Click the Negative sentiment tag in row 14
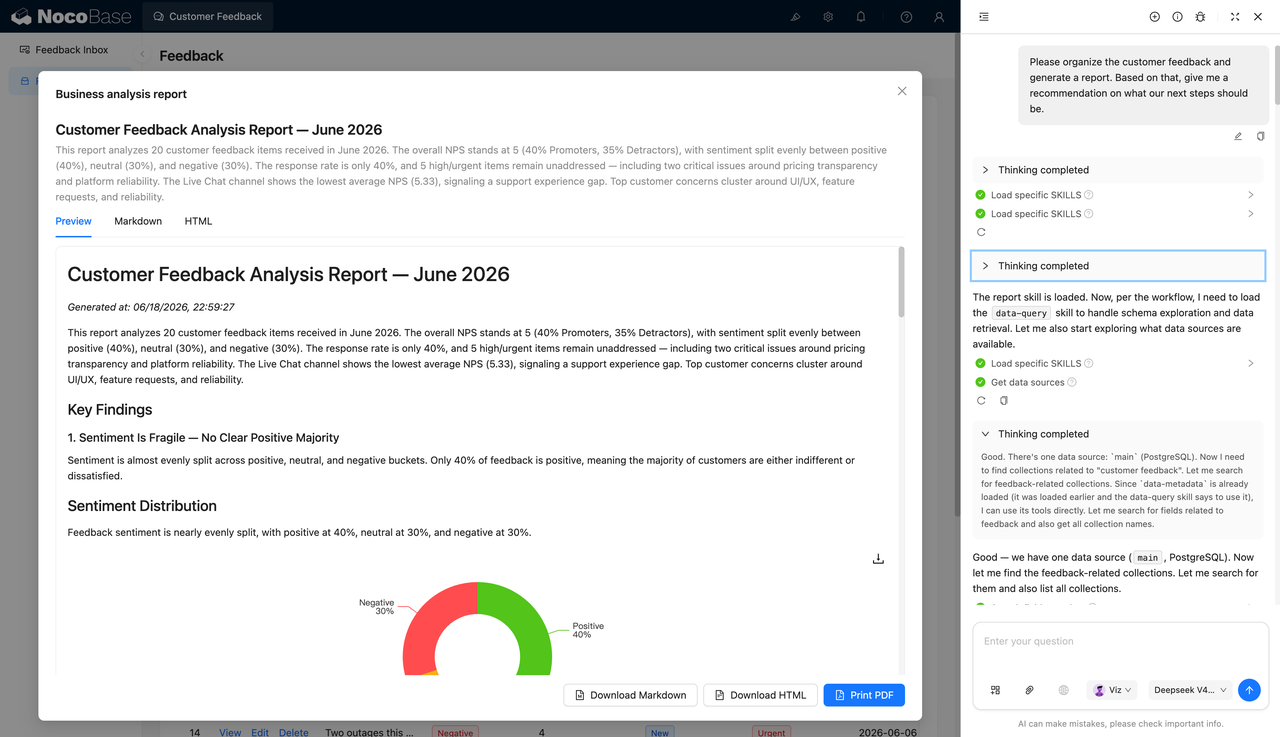 pos(455,732)
